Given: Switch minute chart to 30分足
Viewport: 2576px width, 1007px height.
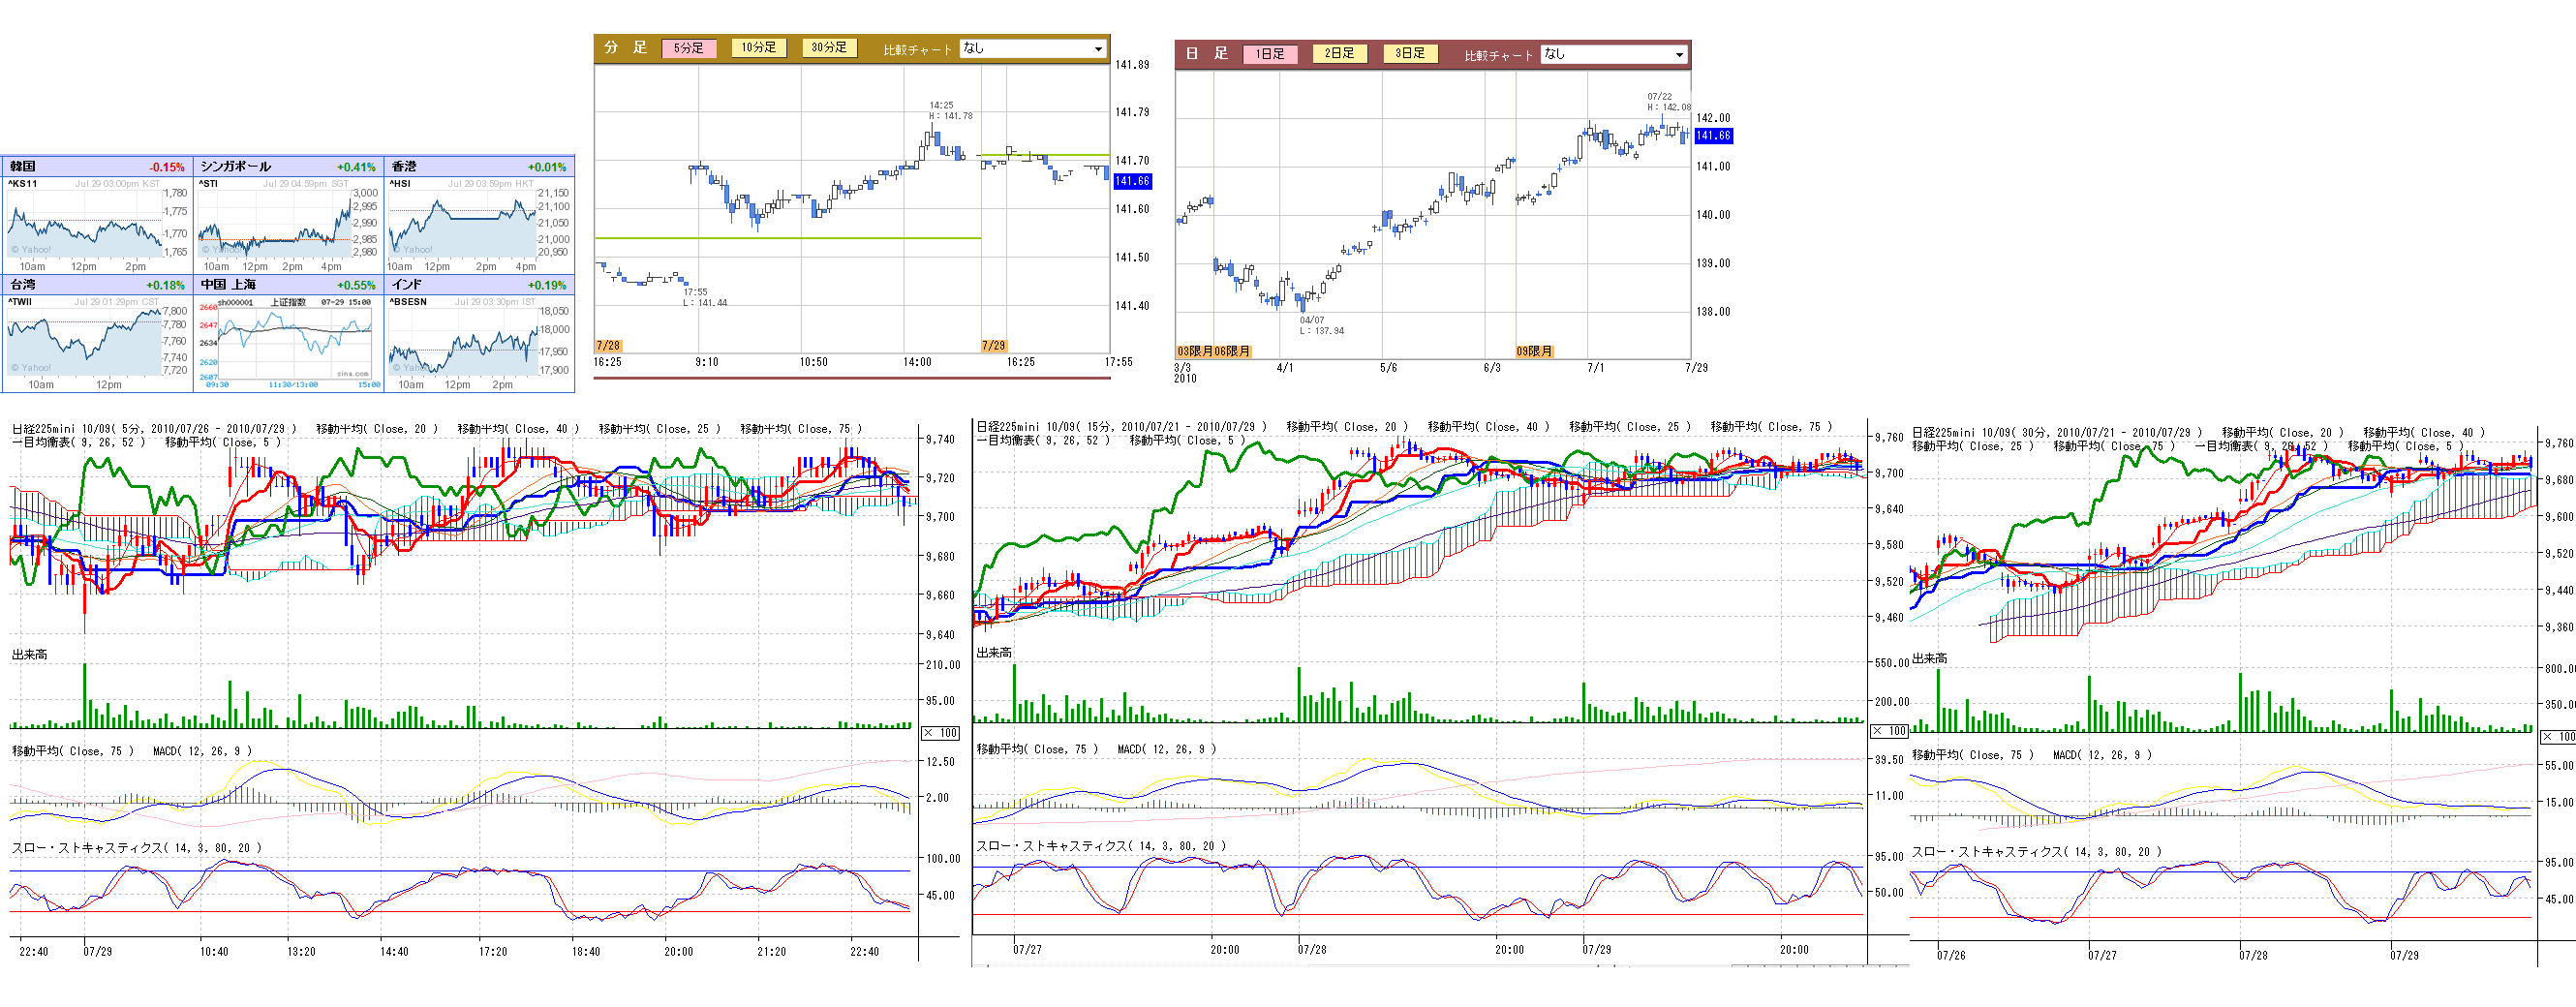Looking at the screenshot, I should click(828, 48).
